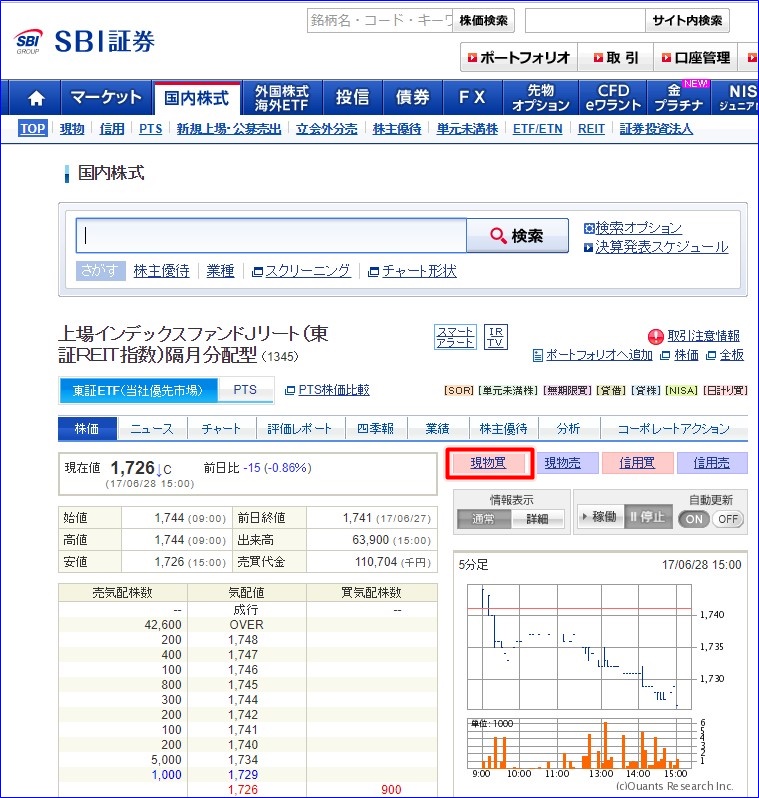Open REIT submenu link
The image size is (759, 798).
click(x=591, y=129)
